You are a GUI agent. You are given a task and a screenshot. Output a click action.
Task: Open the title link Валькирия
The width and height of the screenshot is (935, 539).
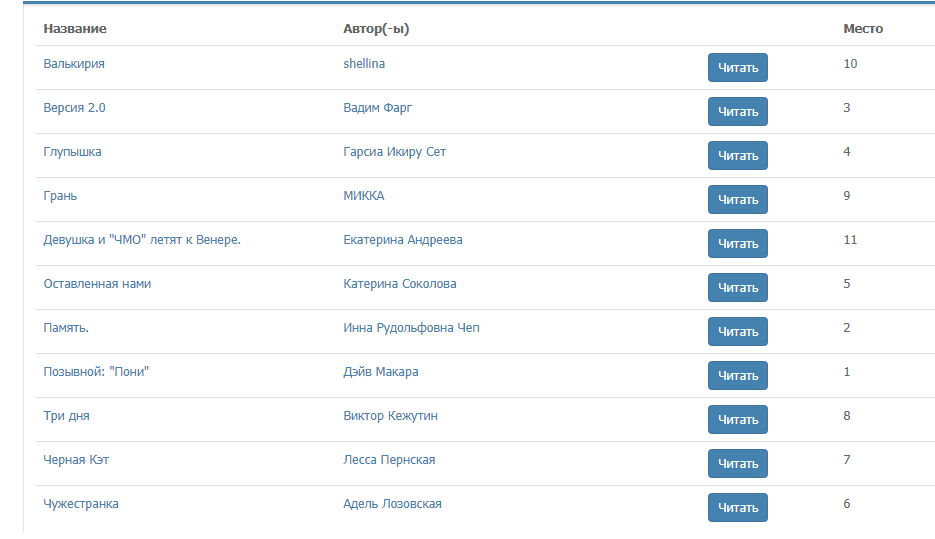coord(74,64)
